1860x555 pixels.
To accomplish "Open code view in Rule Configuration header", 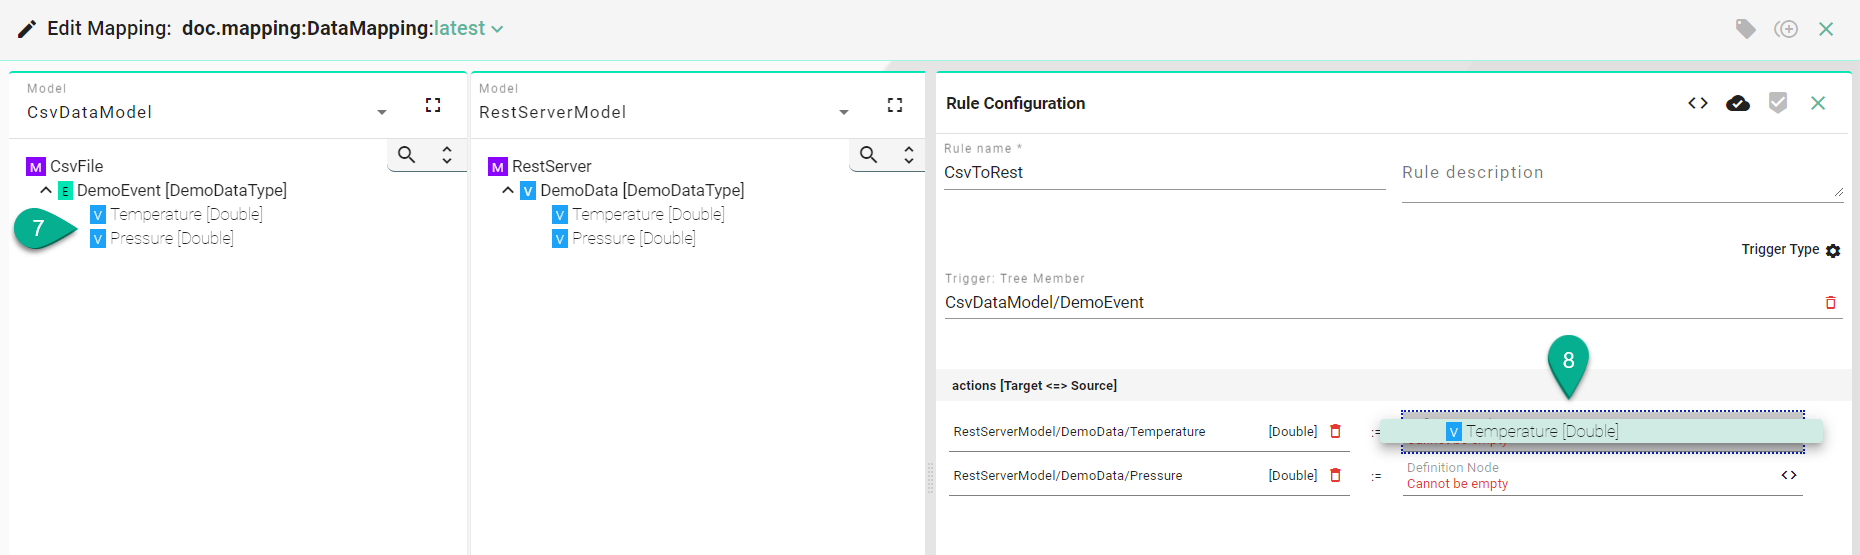I will (1697, 103).
